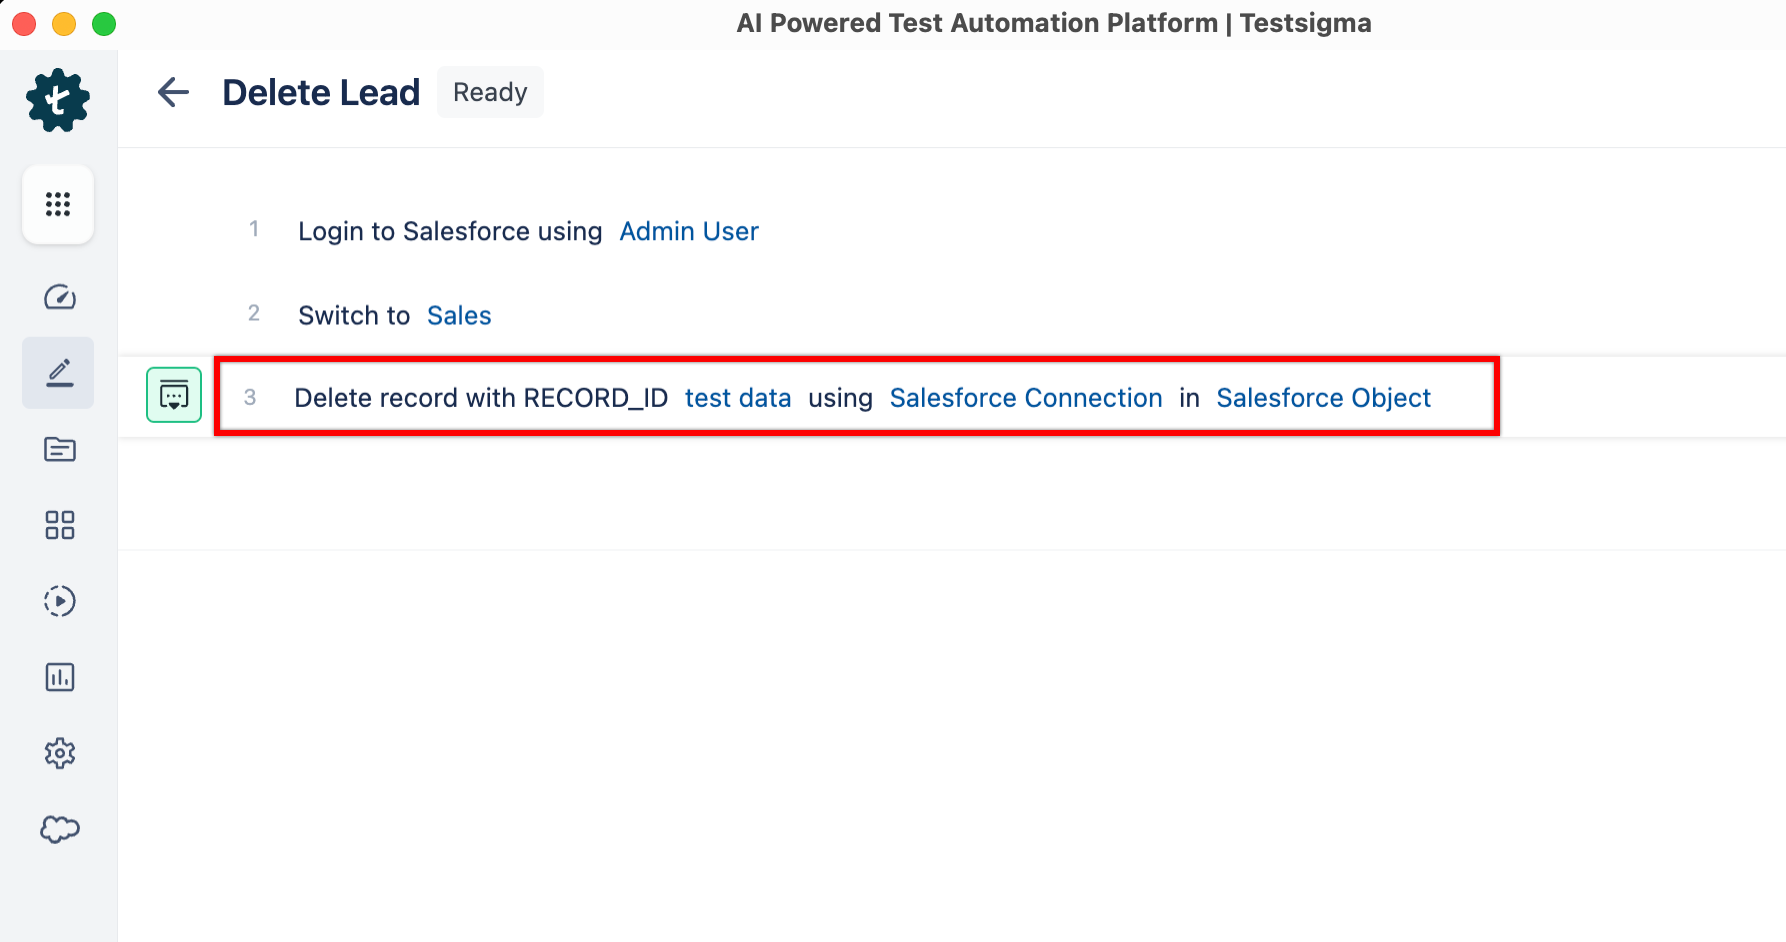1786x942 pixels.
Task: Click Salesforce Connection in step 3
Action: [x=1026, y=398]
